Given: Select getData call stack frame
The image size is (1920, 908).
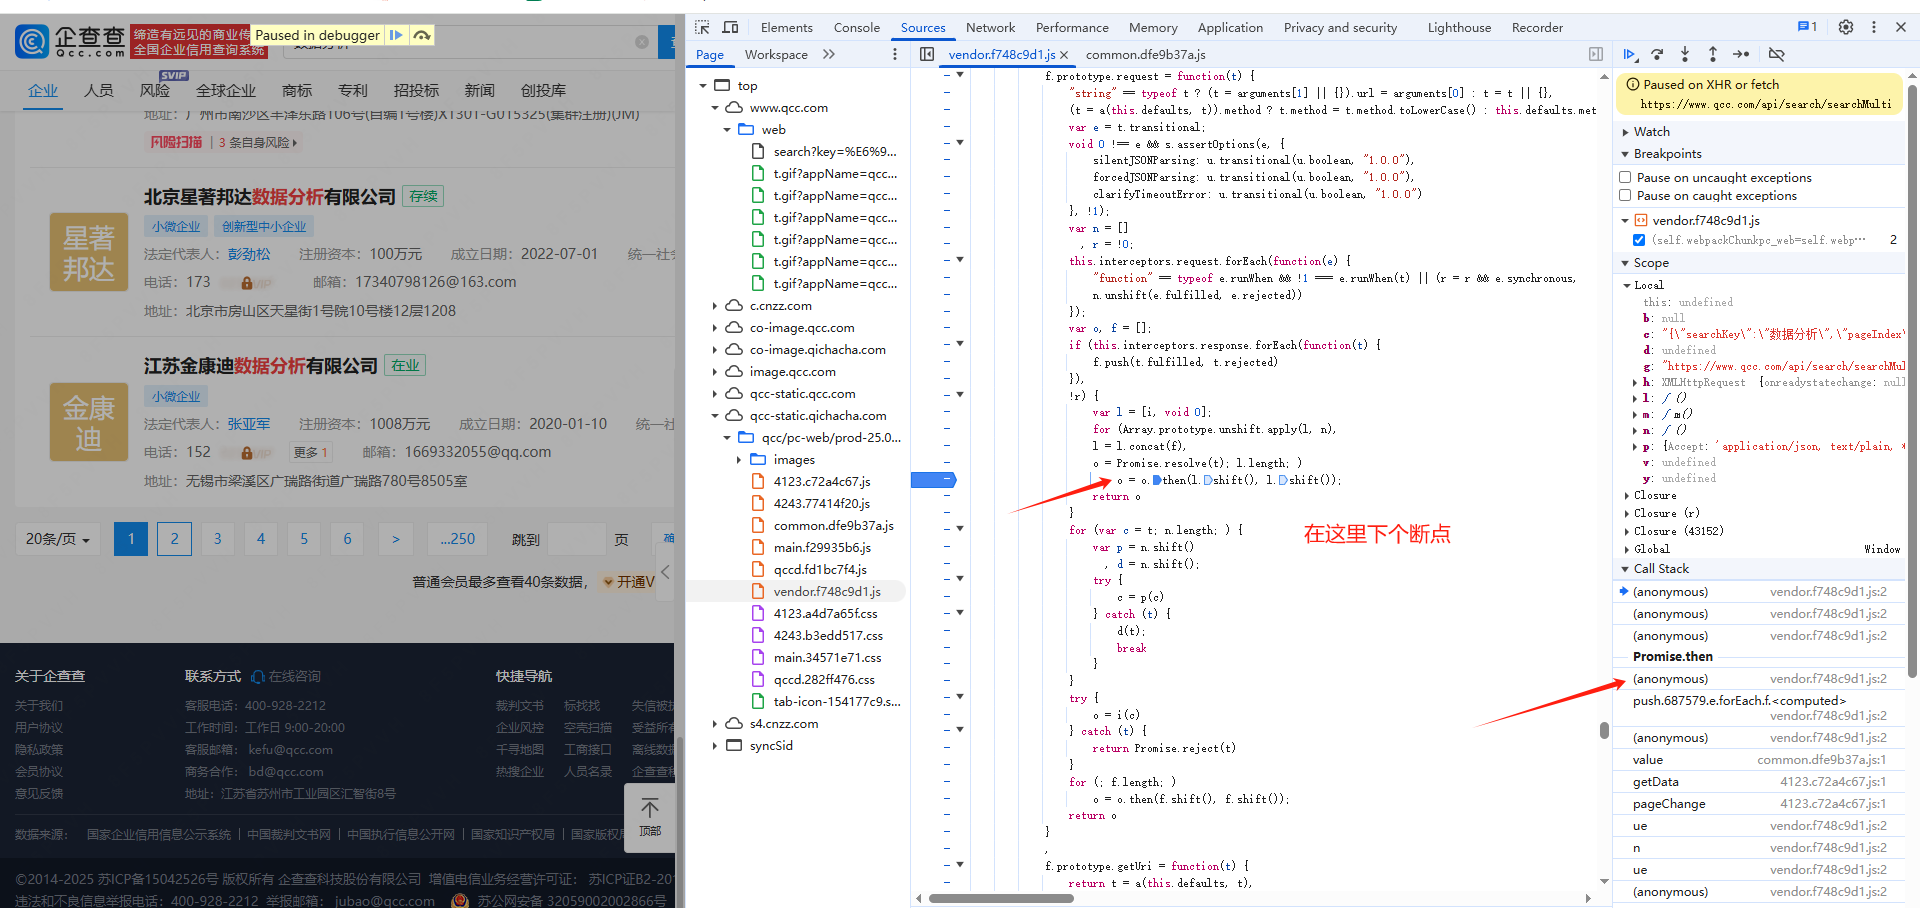Looking at the screenshot, I should point(1760,782).
